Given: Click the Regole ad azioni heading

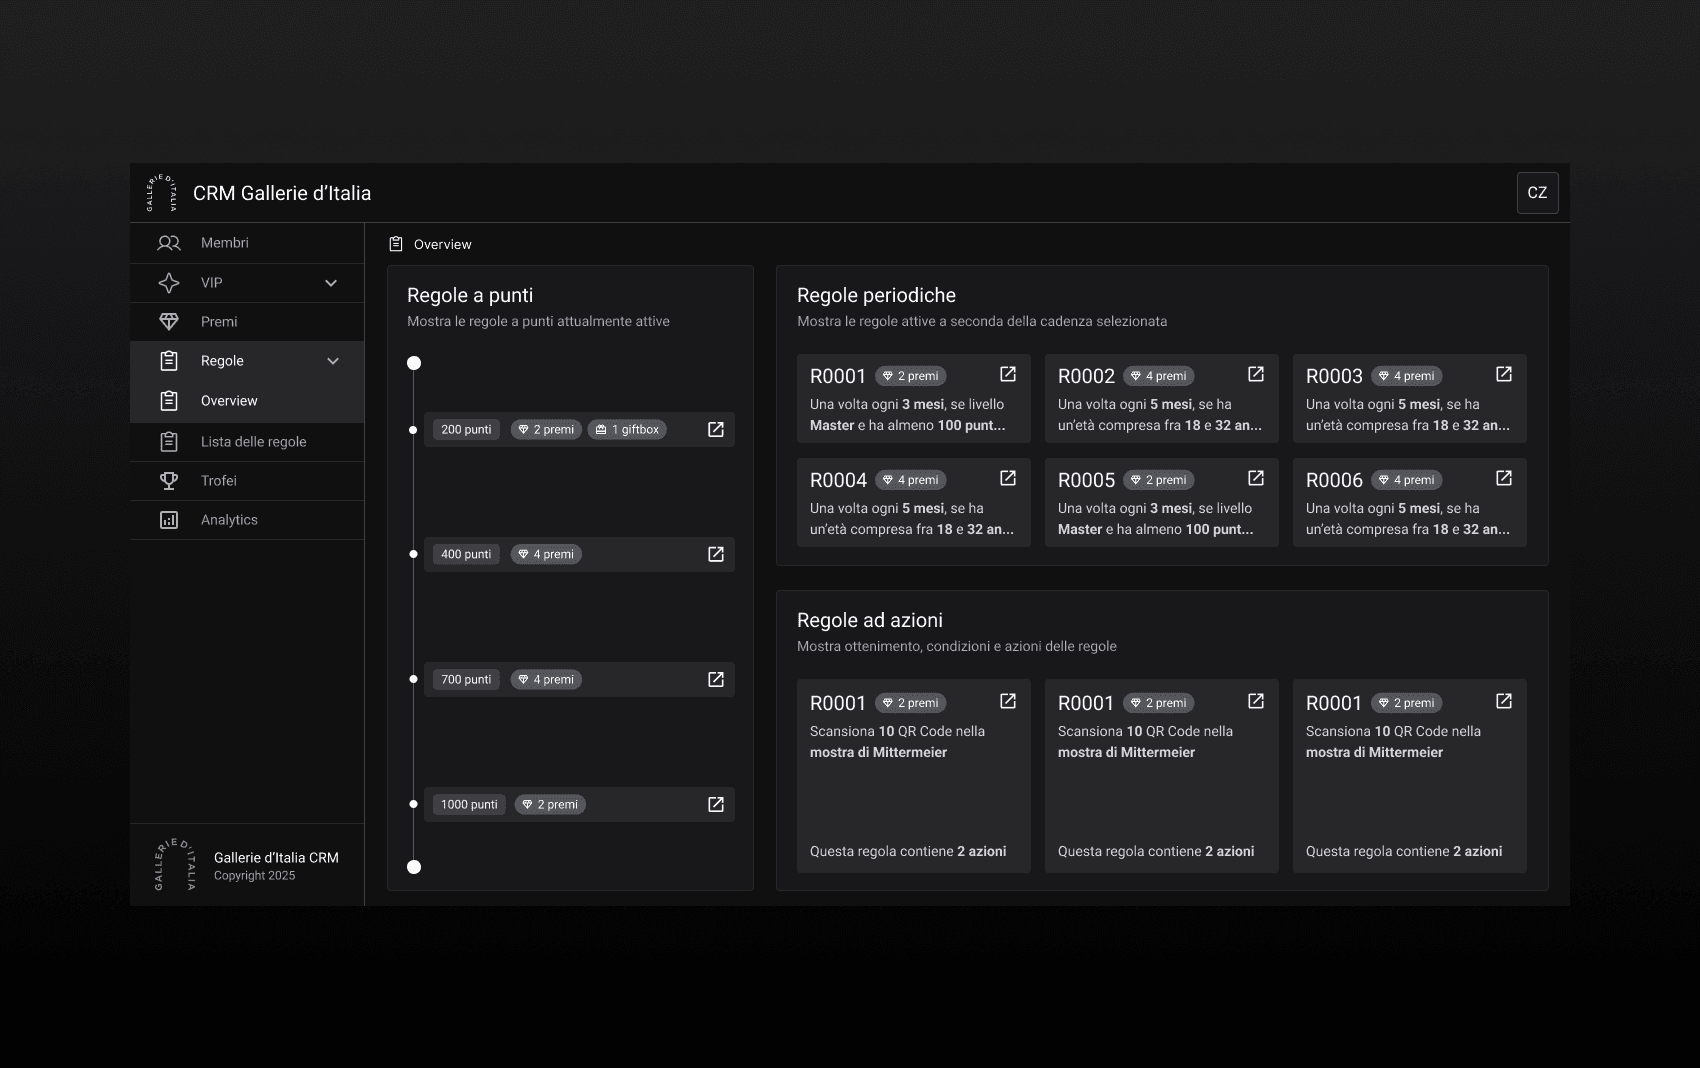Looking at the screenshot, I should pos(870,620).
